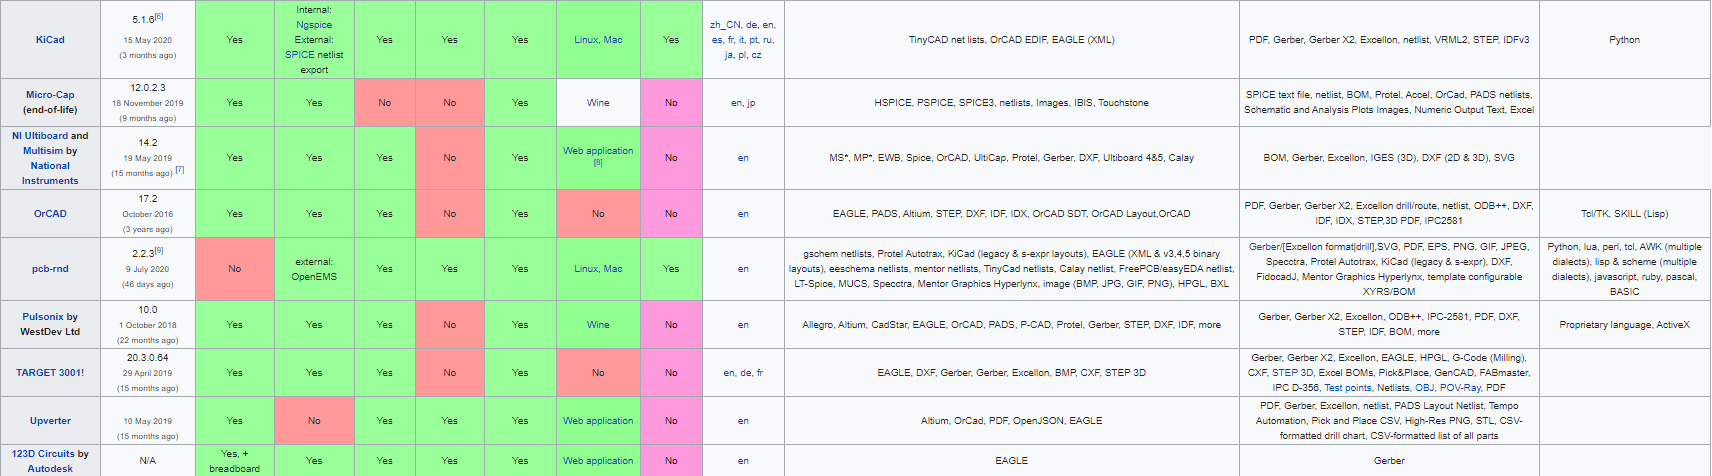Open the fr language link in TARGET 3001! row
1712x476 pixels.
[x=760, y=373]
